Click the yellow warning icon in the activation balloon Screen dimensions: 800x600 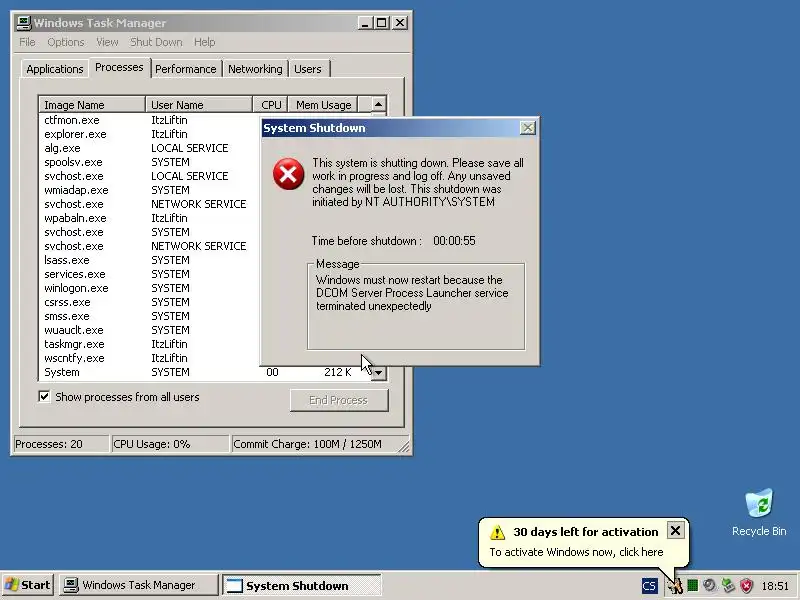tap(497, 532)
